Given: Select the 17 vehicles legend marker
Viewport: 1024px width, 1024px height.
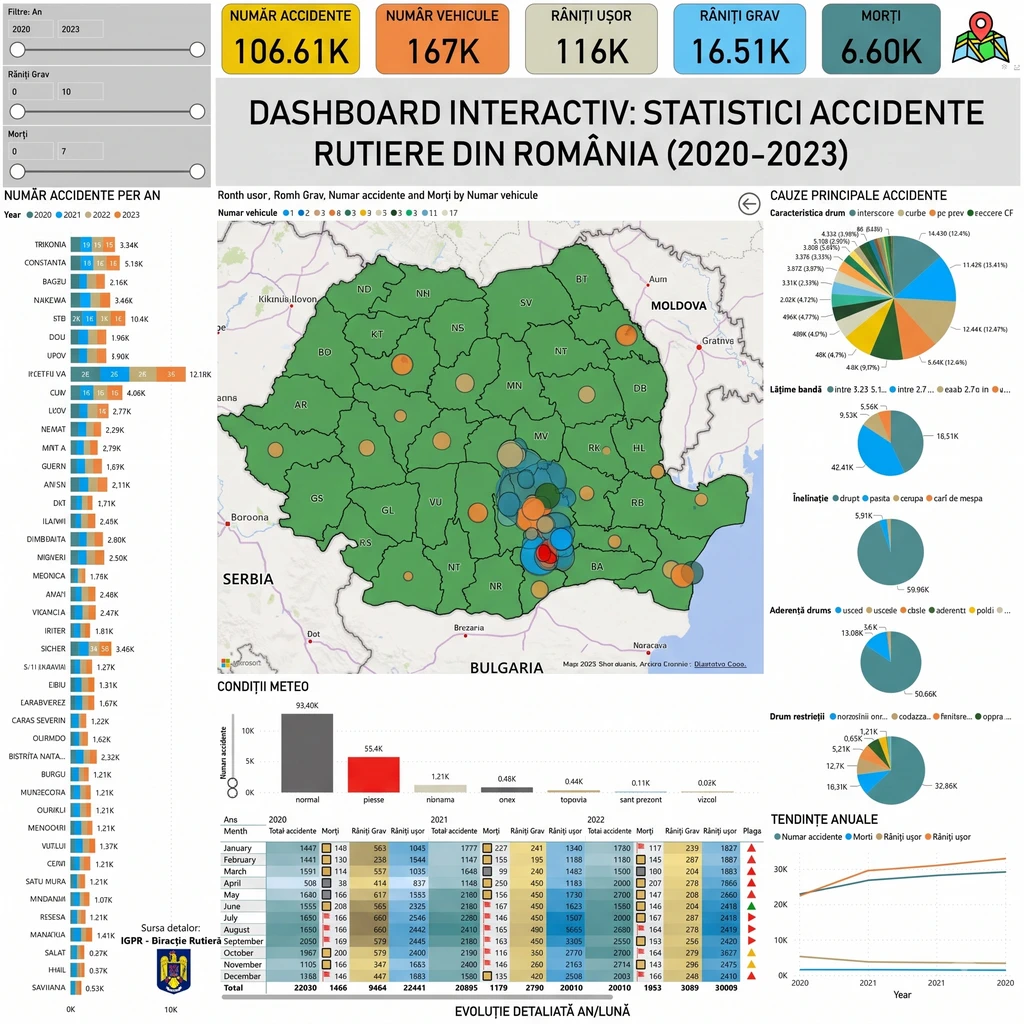Looking at the screenshot, I should point(445,213).
